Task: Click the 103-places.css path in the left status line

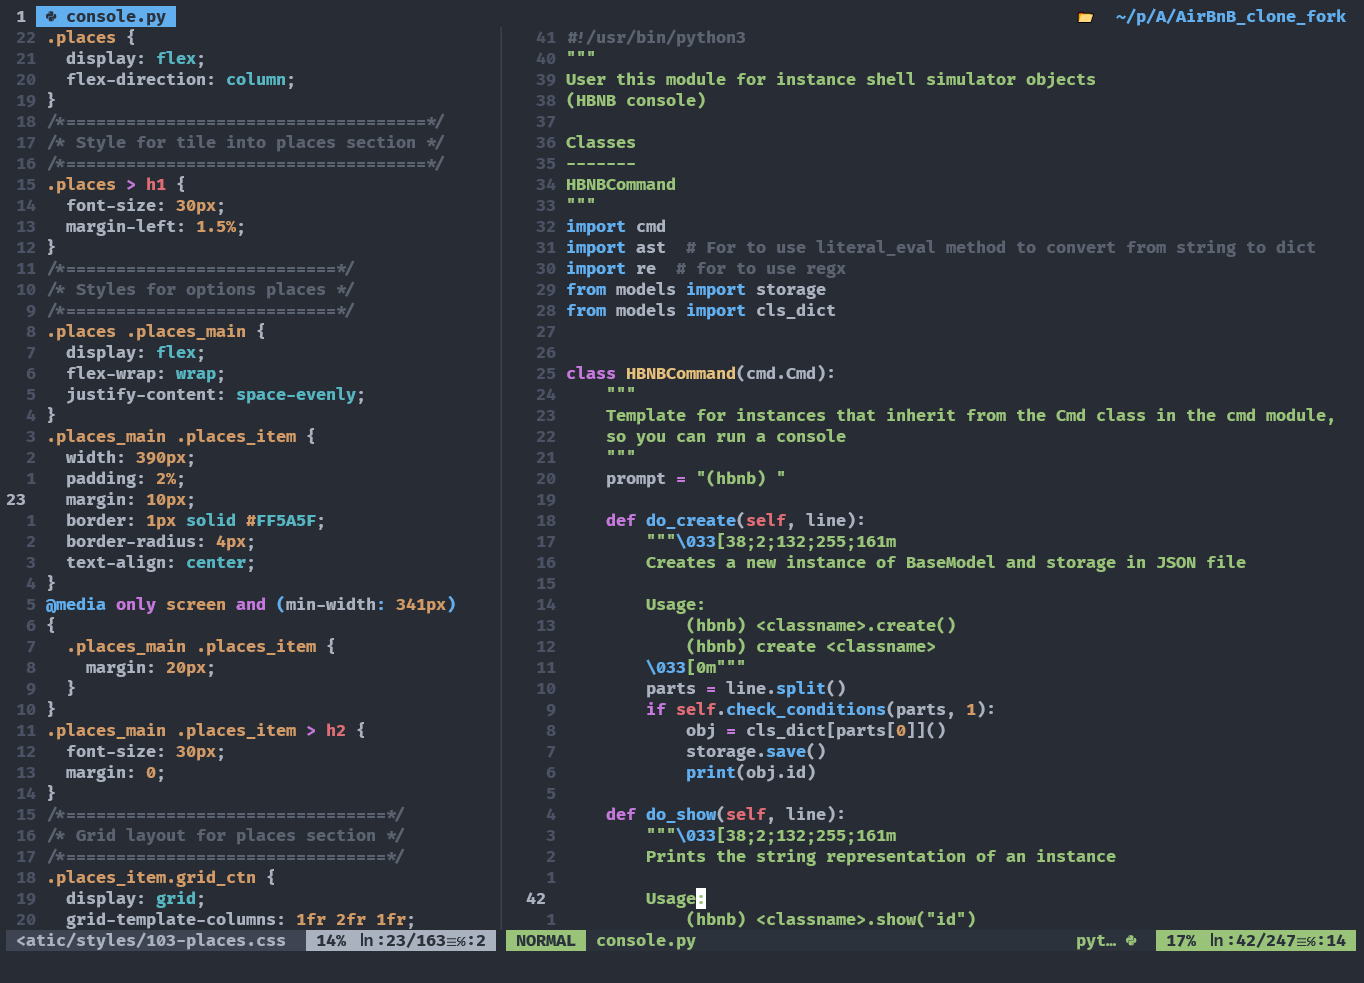Action: pyautogui.click(x=151, y=941)
